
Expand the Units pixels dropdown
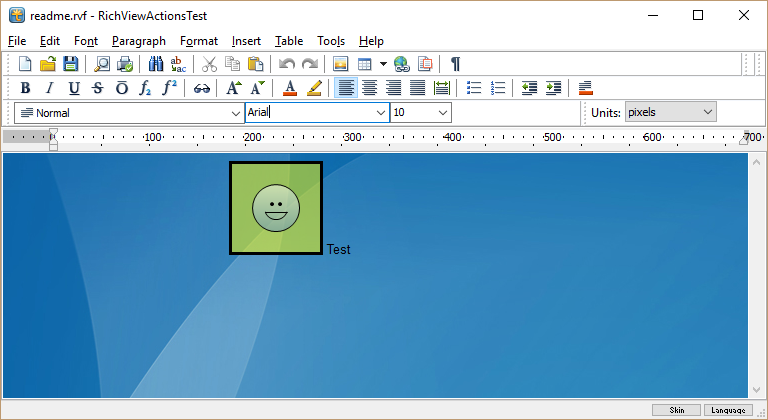(x=708, y=112)
